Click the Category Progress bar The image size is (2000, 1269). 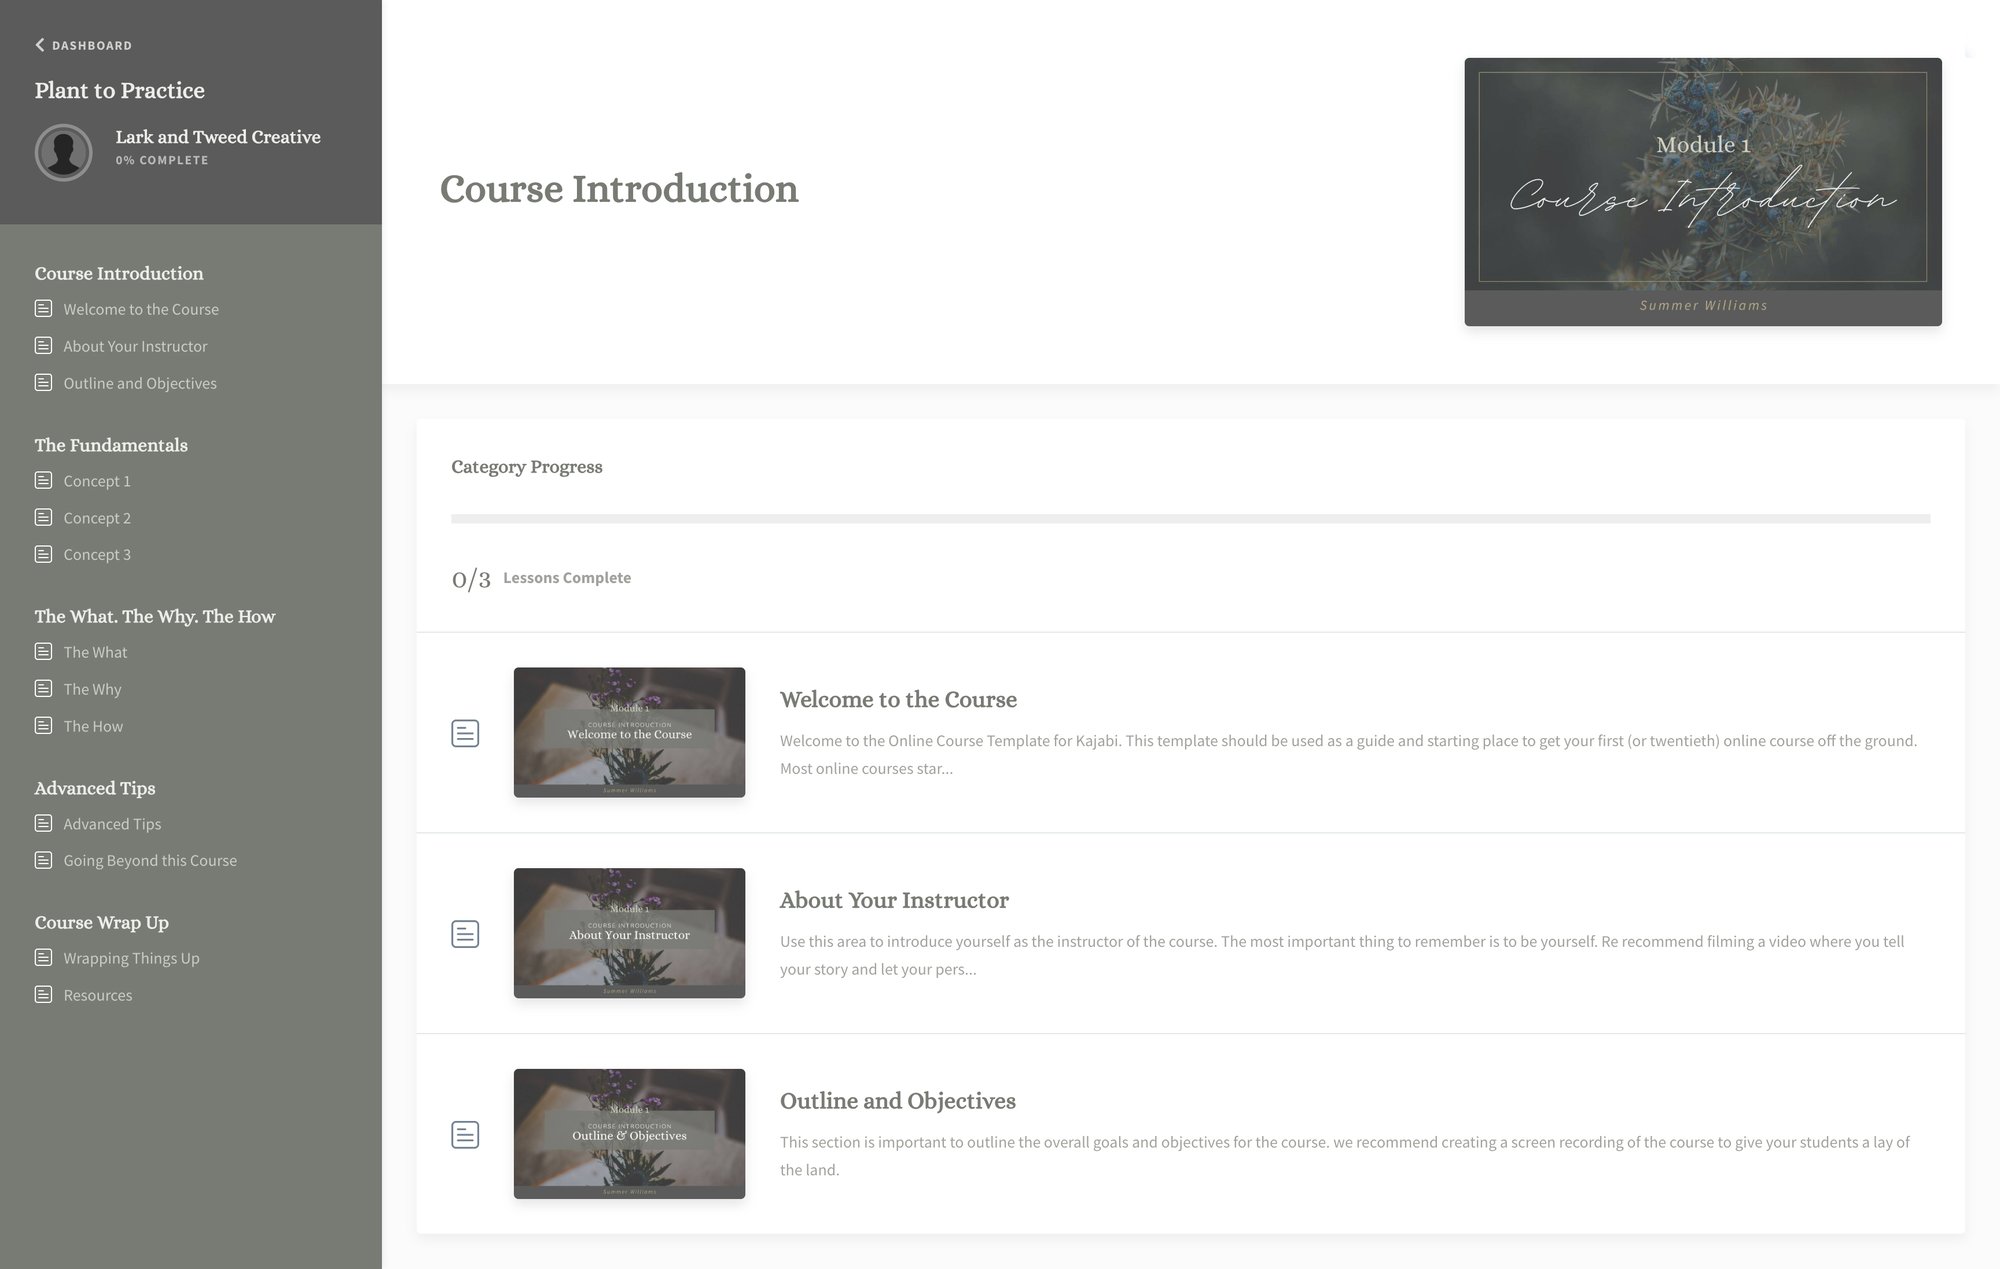pyautogui.click(x=1190, y=519)
